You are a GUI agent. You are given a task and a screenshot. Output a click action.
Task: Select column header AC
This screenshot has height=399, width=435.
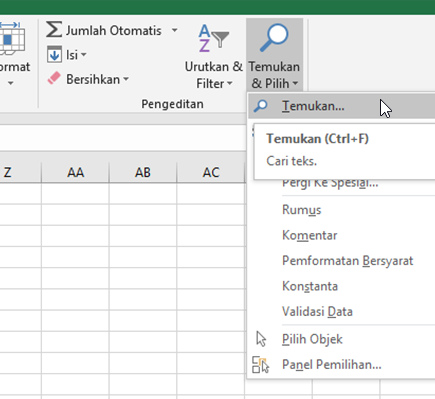[x=211, y=172]
